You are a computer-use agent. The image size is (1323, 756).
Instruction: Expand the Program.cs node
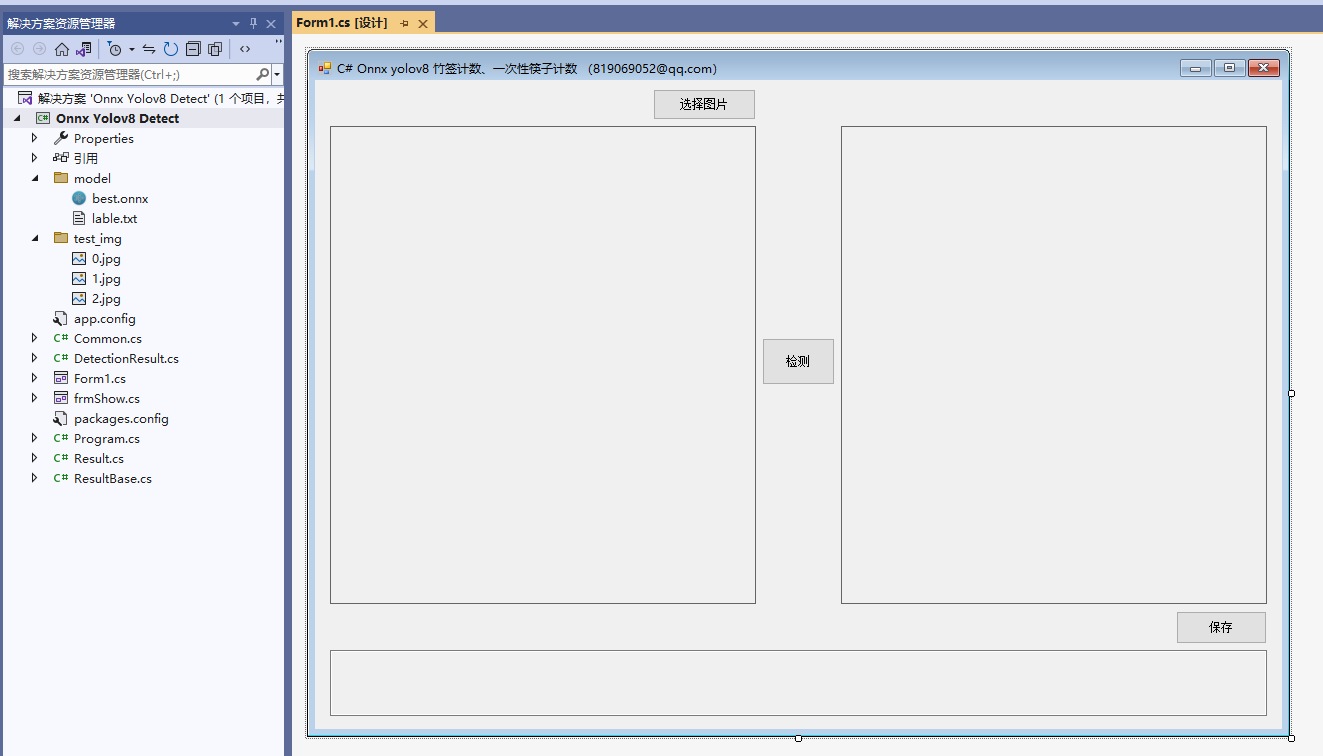[x=35, y=438]
